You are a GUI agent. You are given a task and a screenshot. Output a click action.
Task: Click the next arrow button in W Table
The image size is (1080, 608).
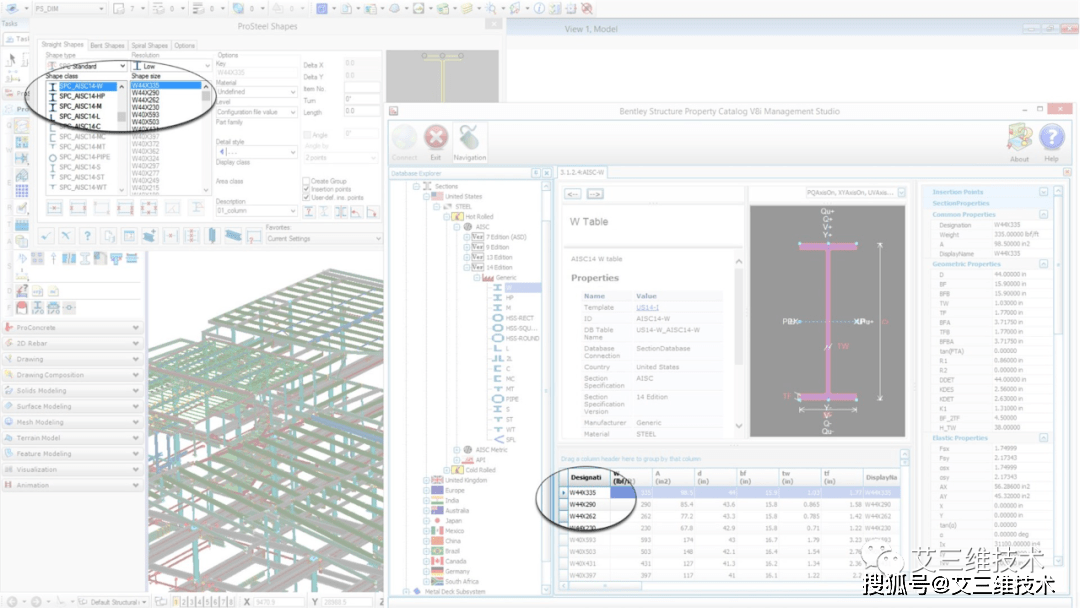click(x=594, y=194)
